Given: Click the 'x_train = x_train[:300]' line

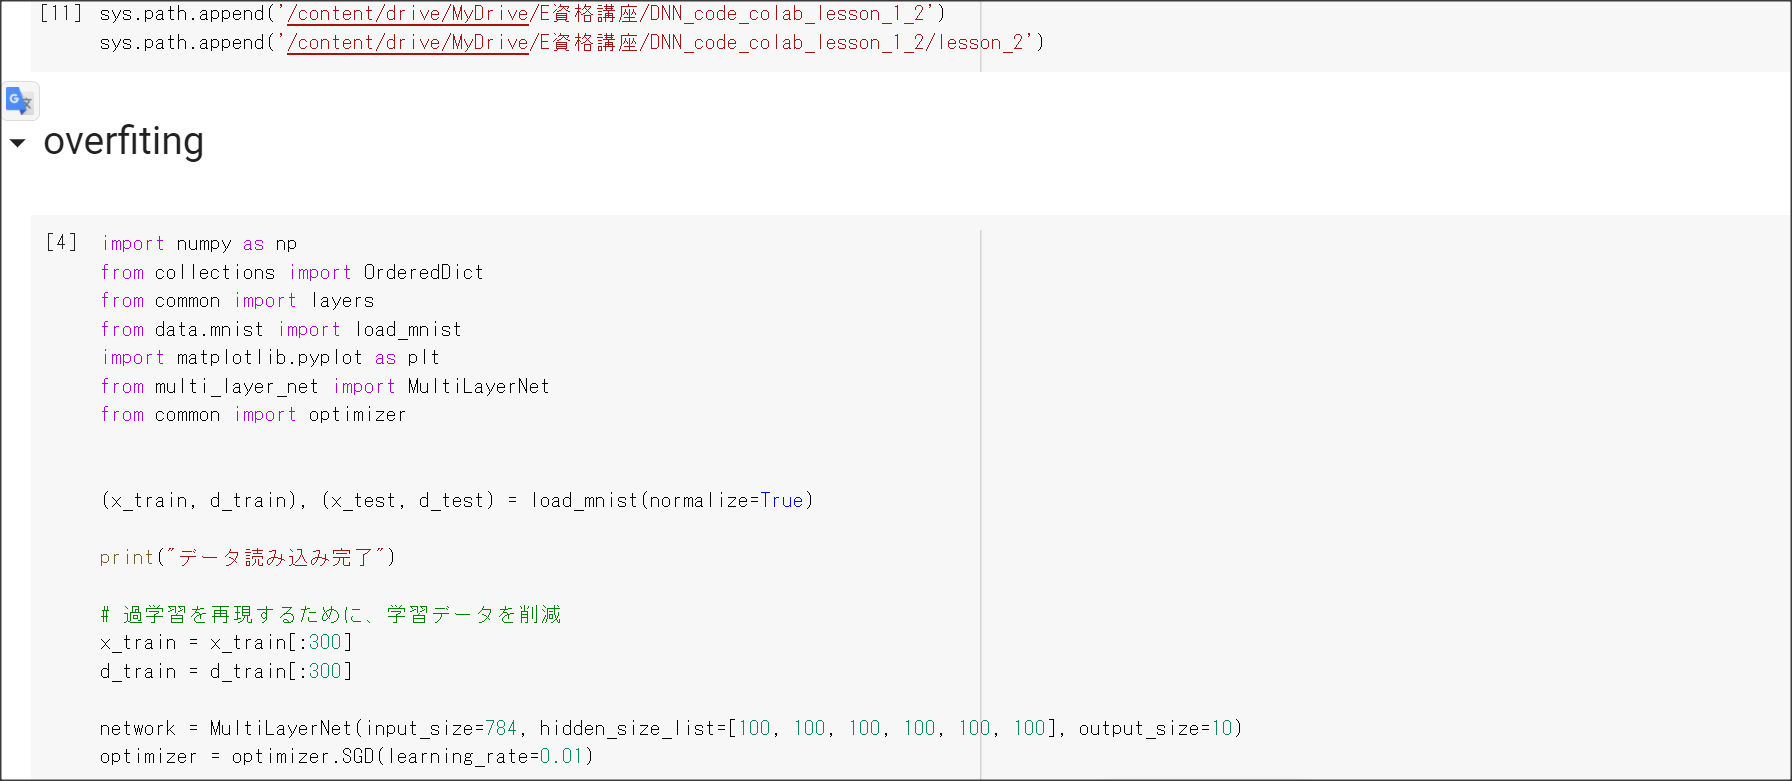Looking at the screenshot, I should (x=226, y=643).
